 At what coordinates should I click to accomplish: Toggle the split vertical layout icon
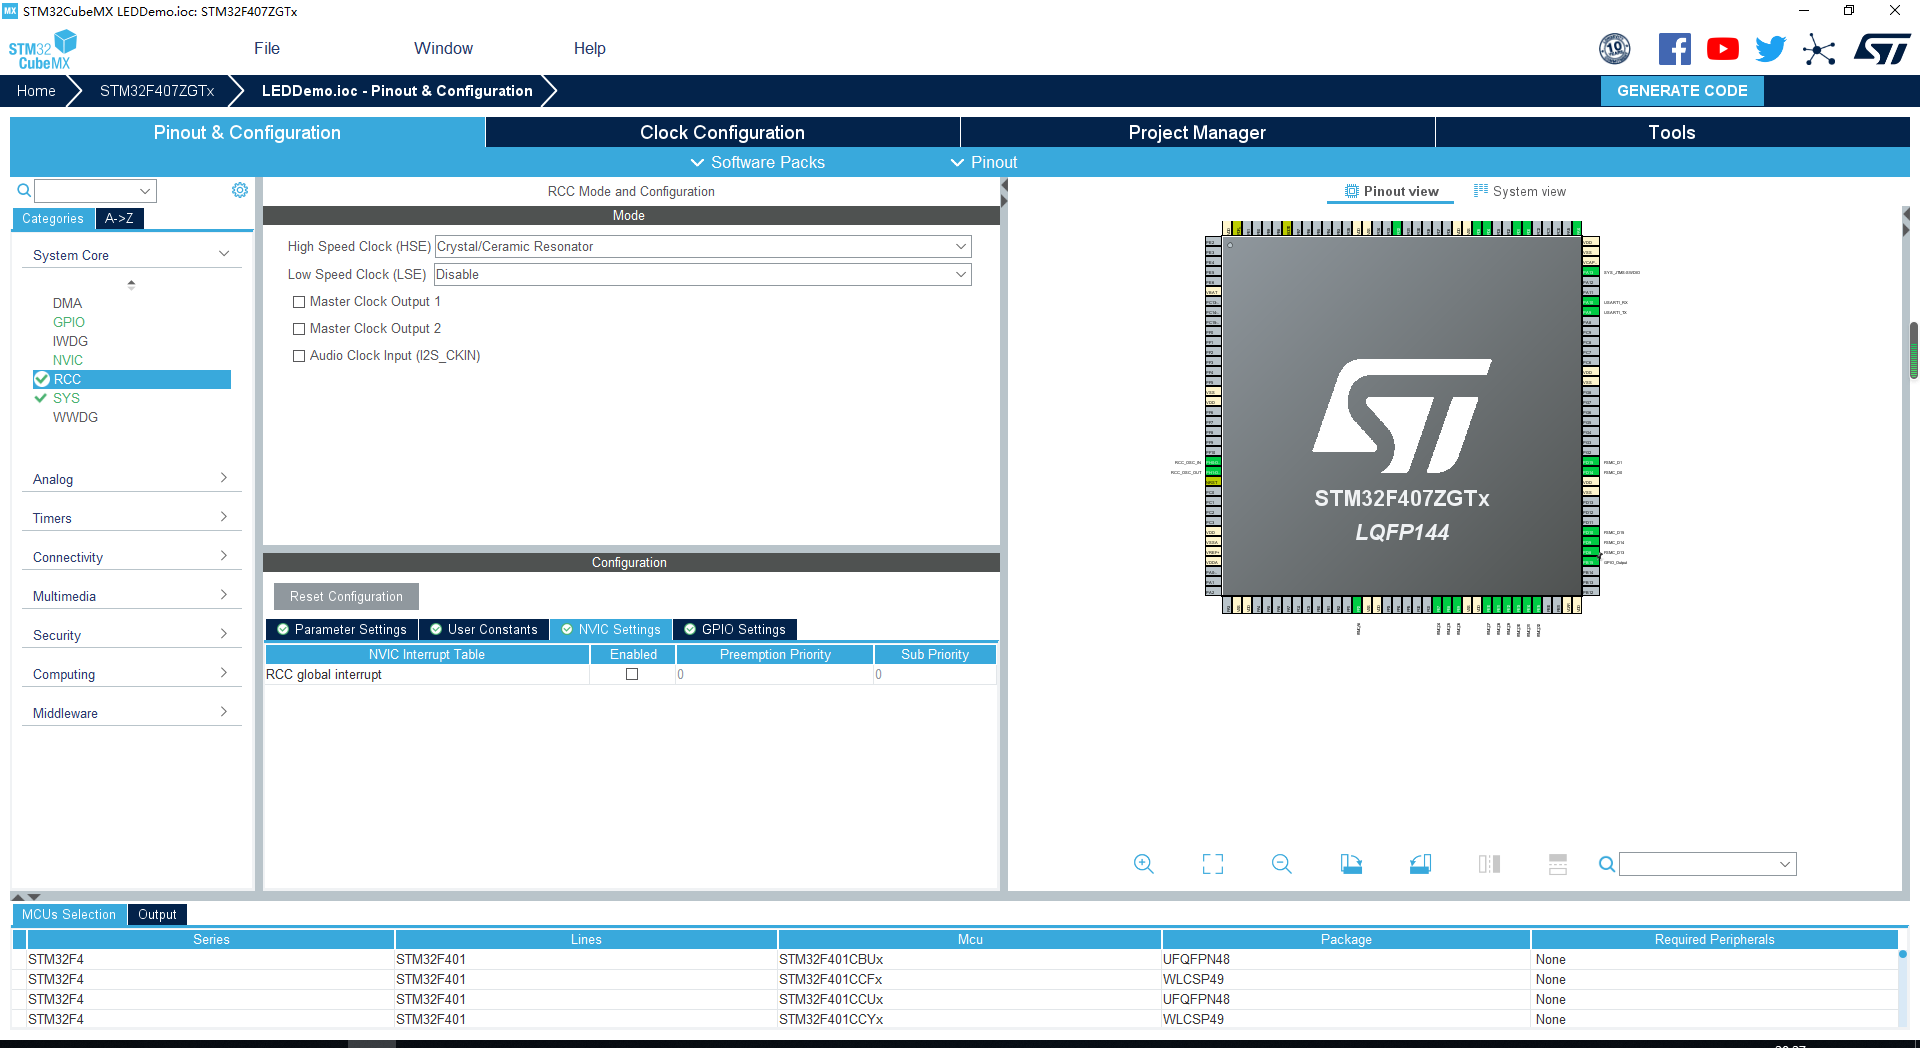point(1489,864)
